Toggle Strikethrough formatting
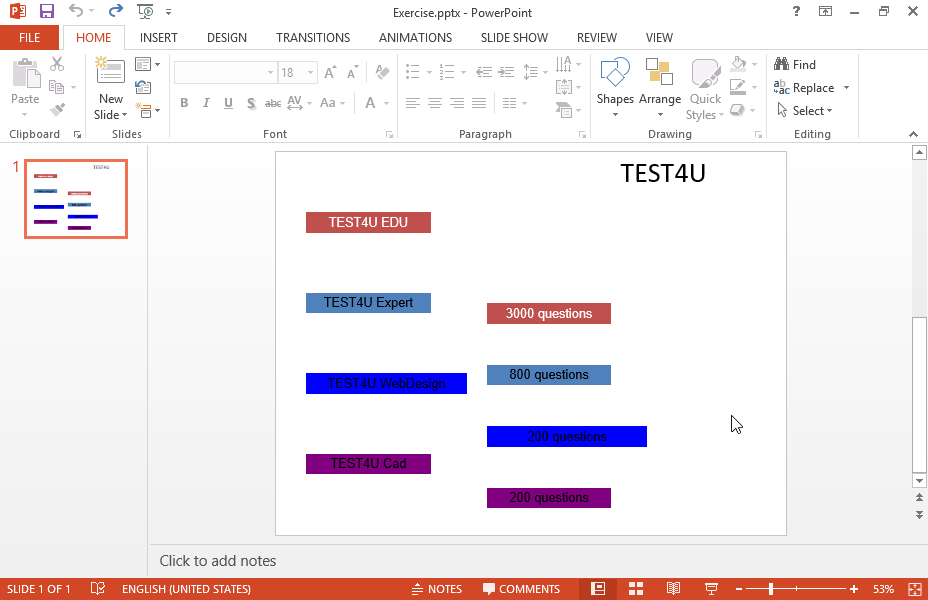928x600 pixels. [273, 103]
